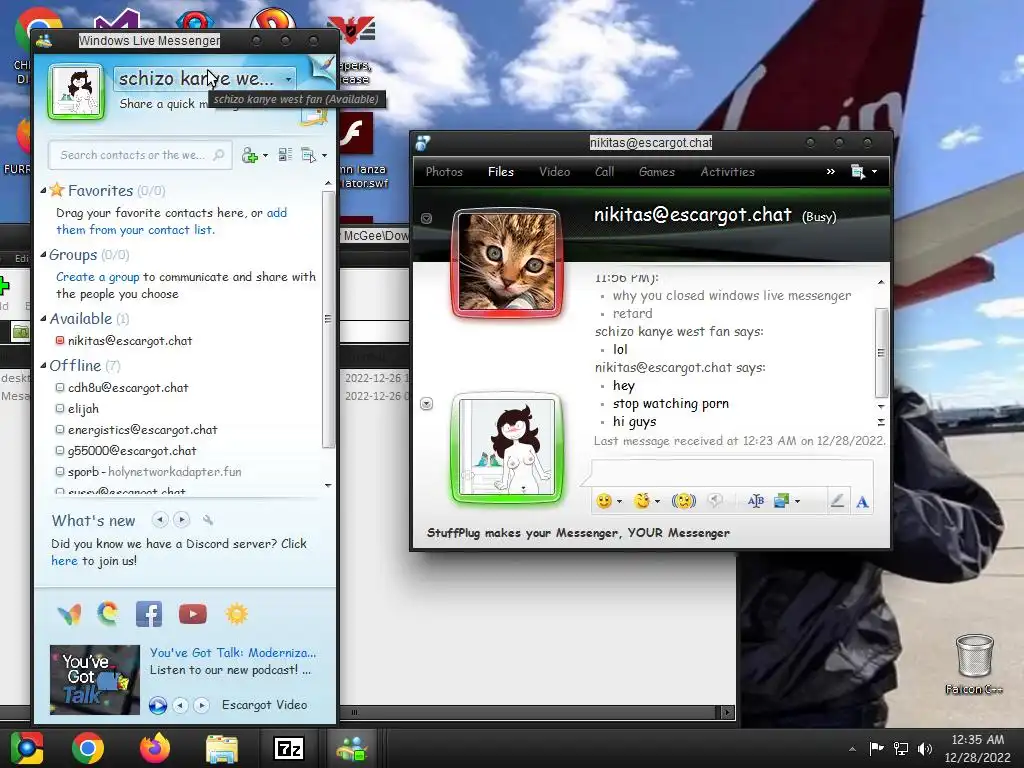This screenshot has width=1024, height=768.
Task: Select offline contact sporb
Action: (x=148, y=472)
